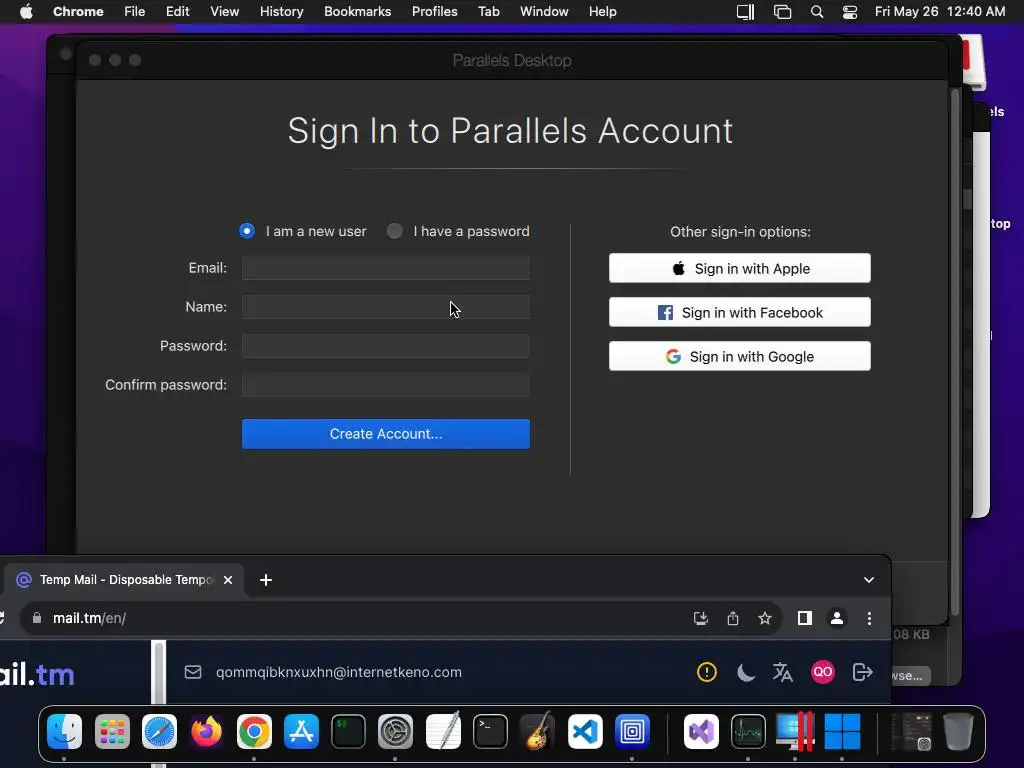Select the 'I have a password' radio button
This screenshot has height=768, width=1024.
click(x=394, y=231)
